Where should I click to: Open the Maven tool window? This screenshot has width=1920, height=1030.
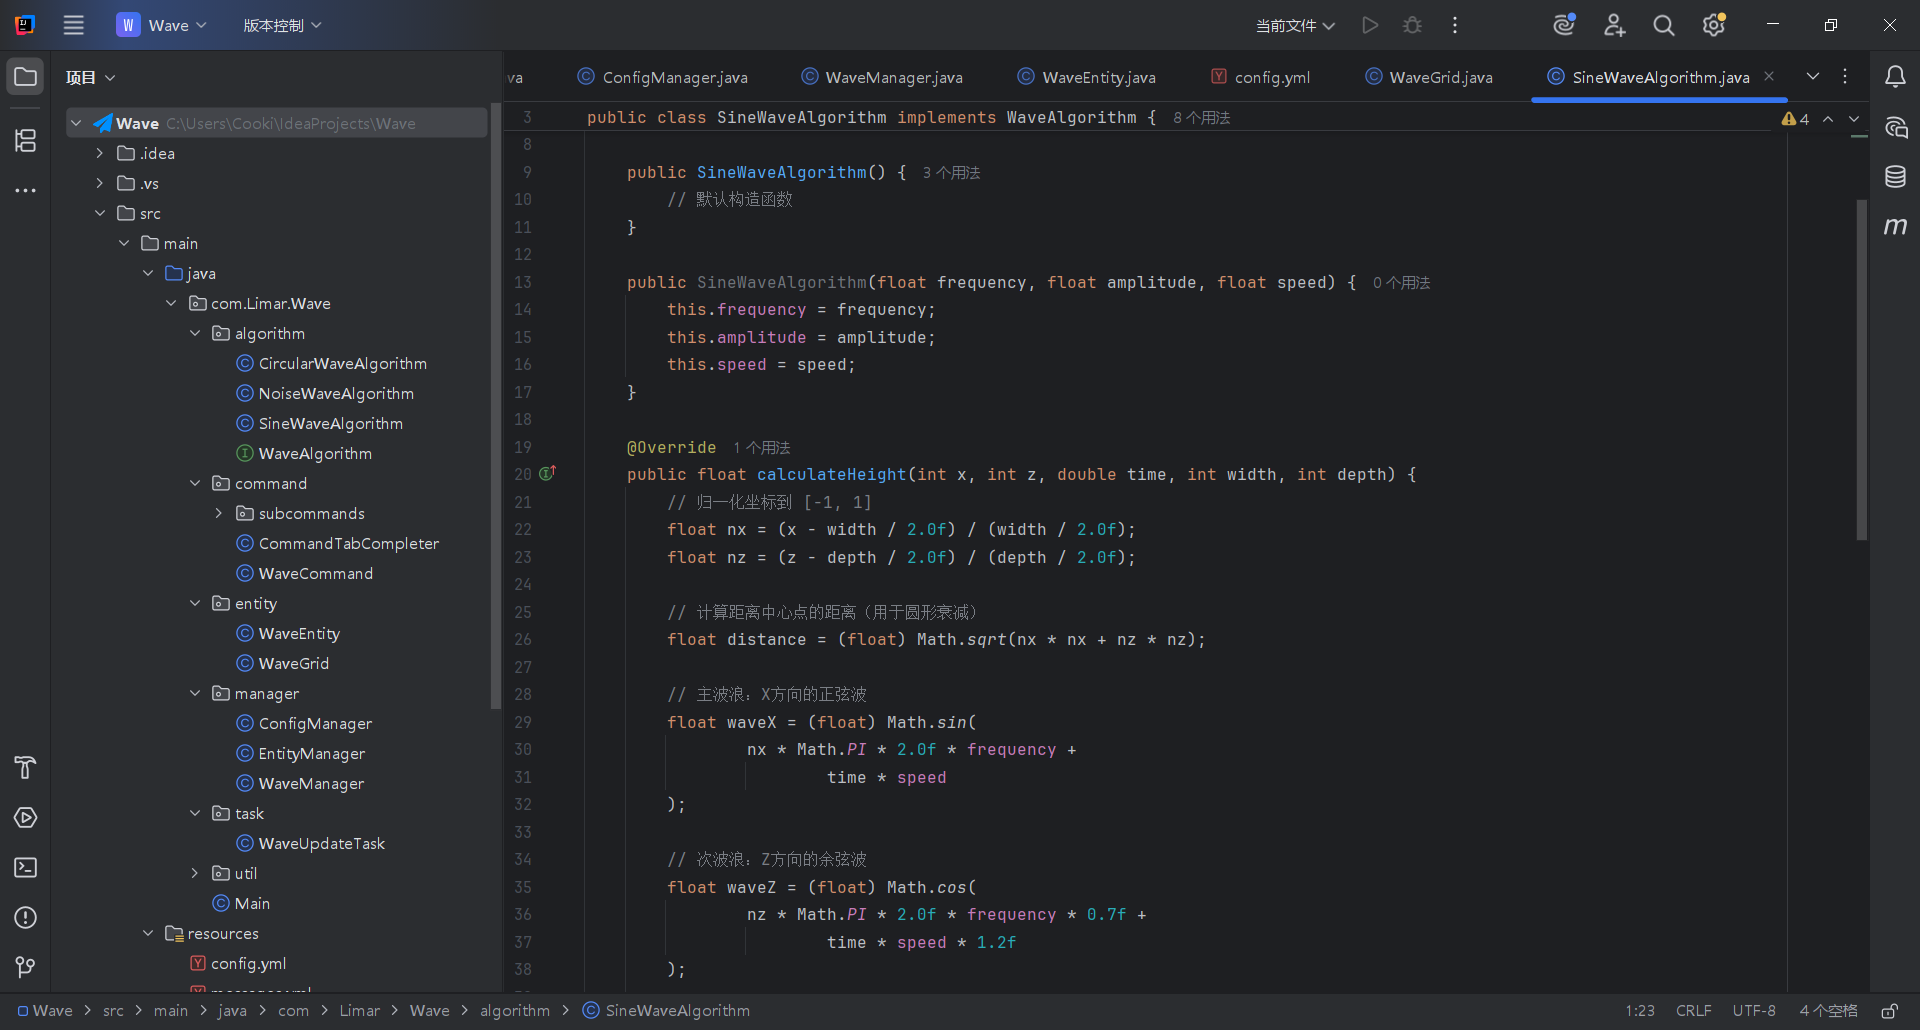[1895, 227]
